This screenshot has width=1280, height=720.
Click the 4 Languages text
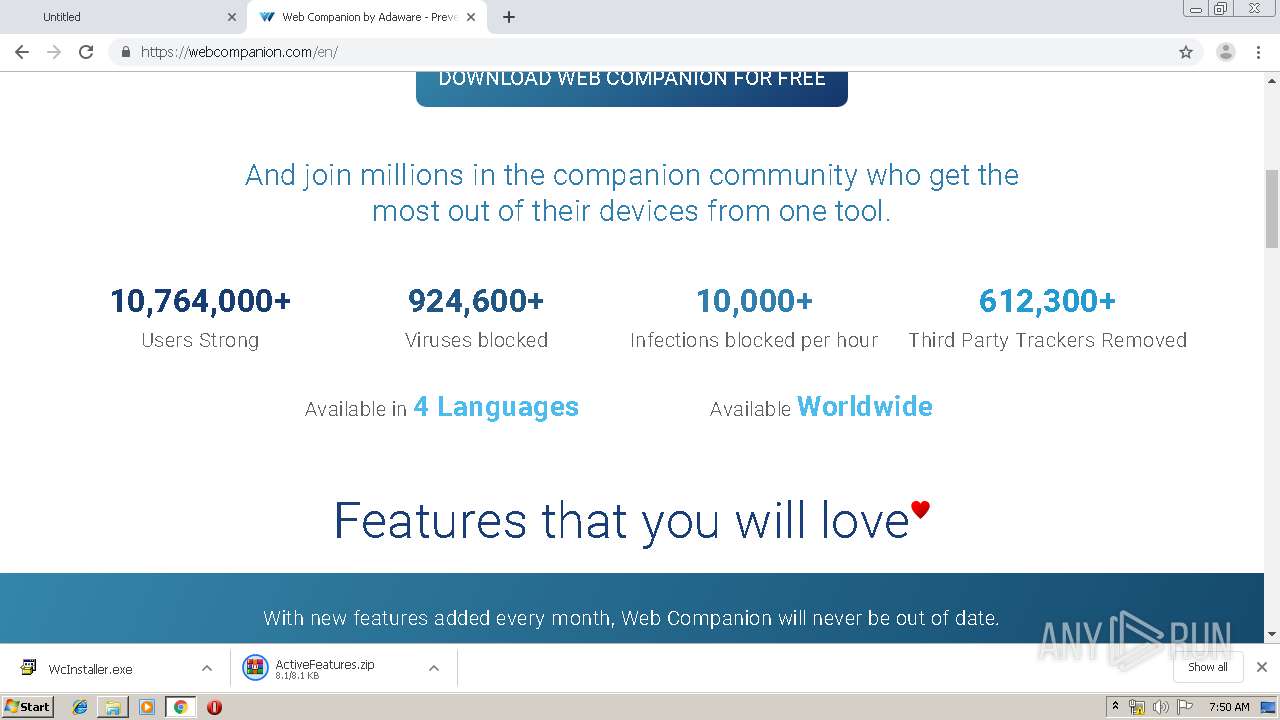496,407
